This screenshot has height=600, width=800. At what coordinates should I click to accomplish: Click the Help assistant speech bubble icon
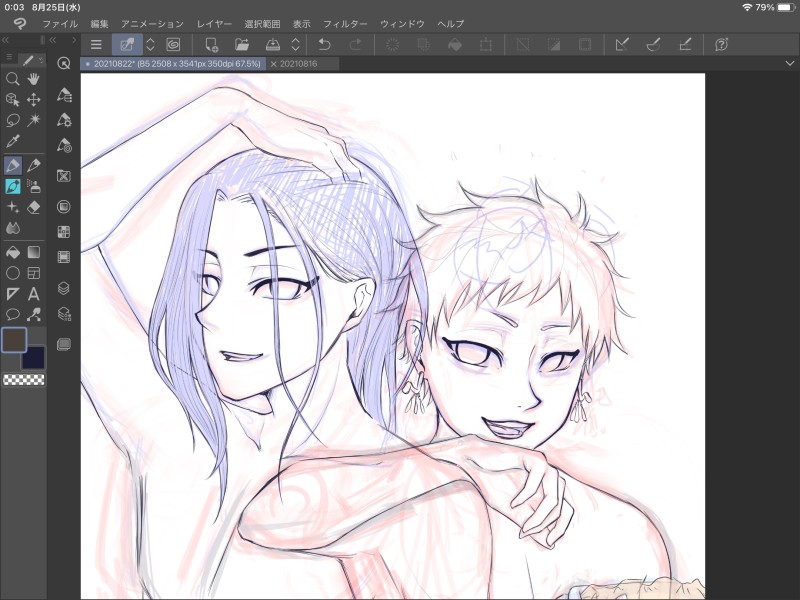721,45
